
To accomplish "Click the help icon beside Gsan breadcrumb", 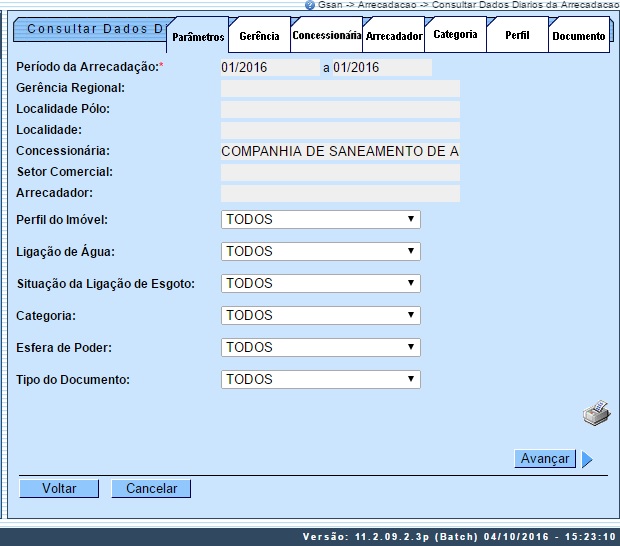I will tap(310, 5).
